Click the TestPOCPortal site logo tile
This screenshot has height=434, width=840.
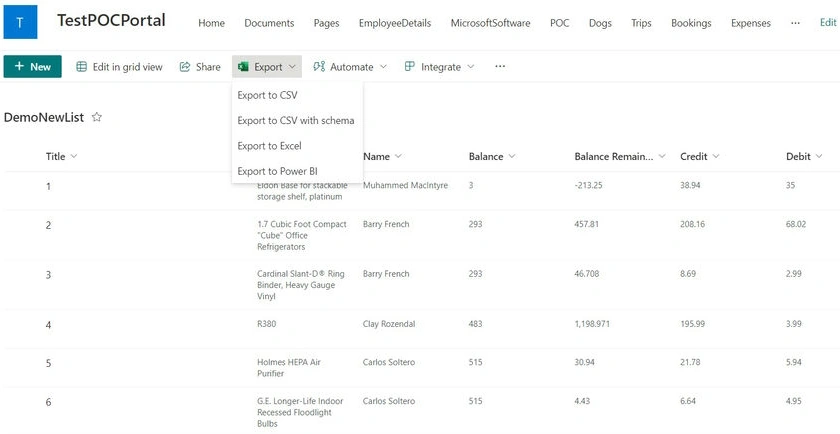click(x=20, y=22)
